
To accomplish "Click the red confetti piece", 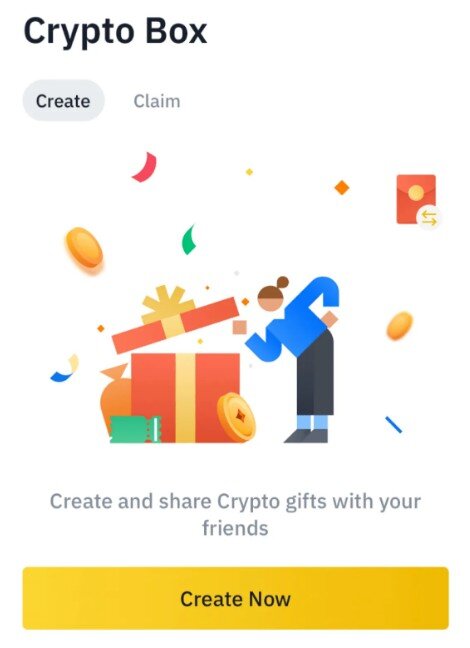I will (145, 167).
